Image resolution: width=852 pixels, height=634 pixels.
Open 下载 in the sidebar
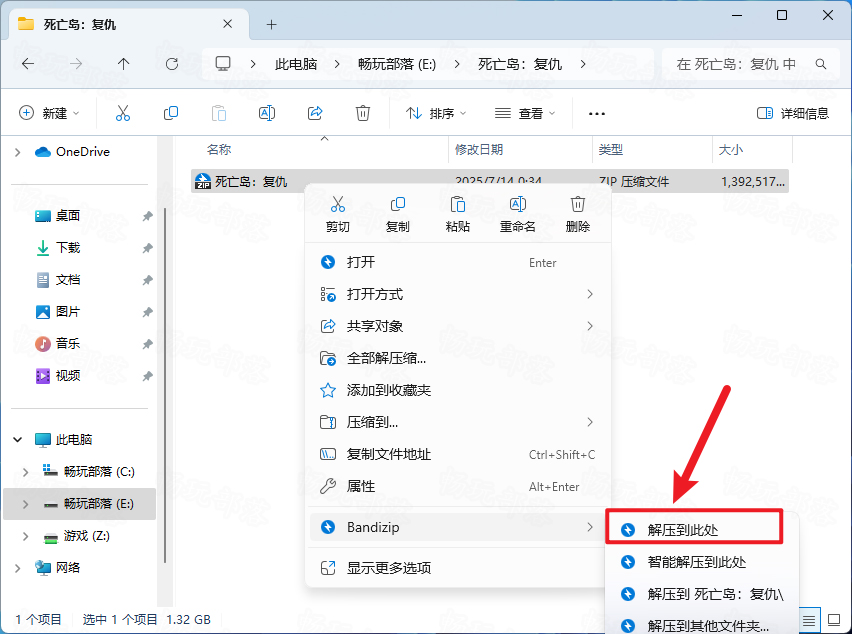58,248
